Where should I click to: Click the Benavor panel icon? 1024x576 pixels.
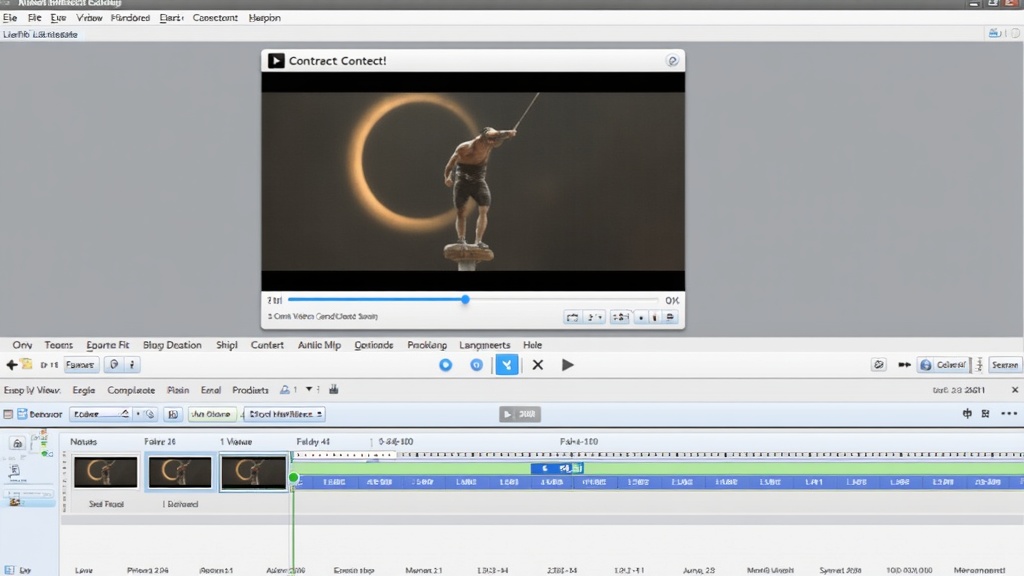pyautogui.click(x=22, y=414)
